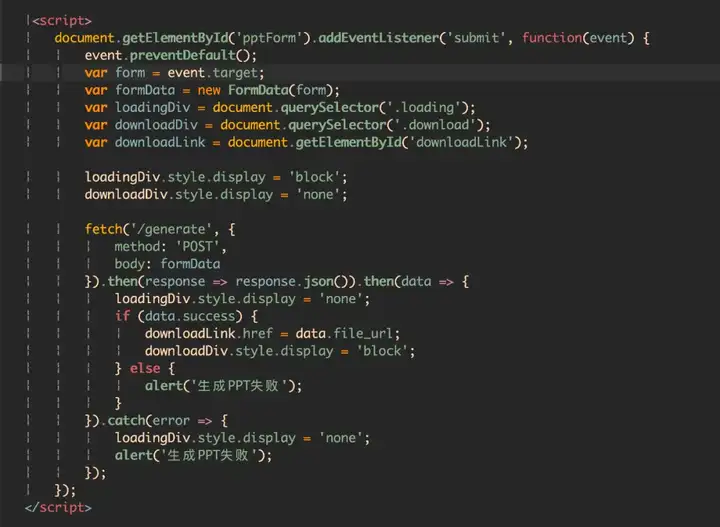Click the '.loading' selector string
The height and width of the screenshot is (527, 720).
pos(424,107)
